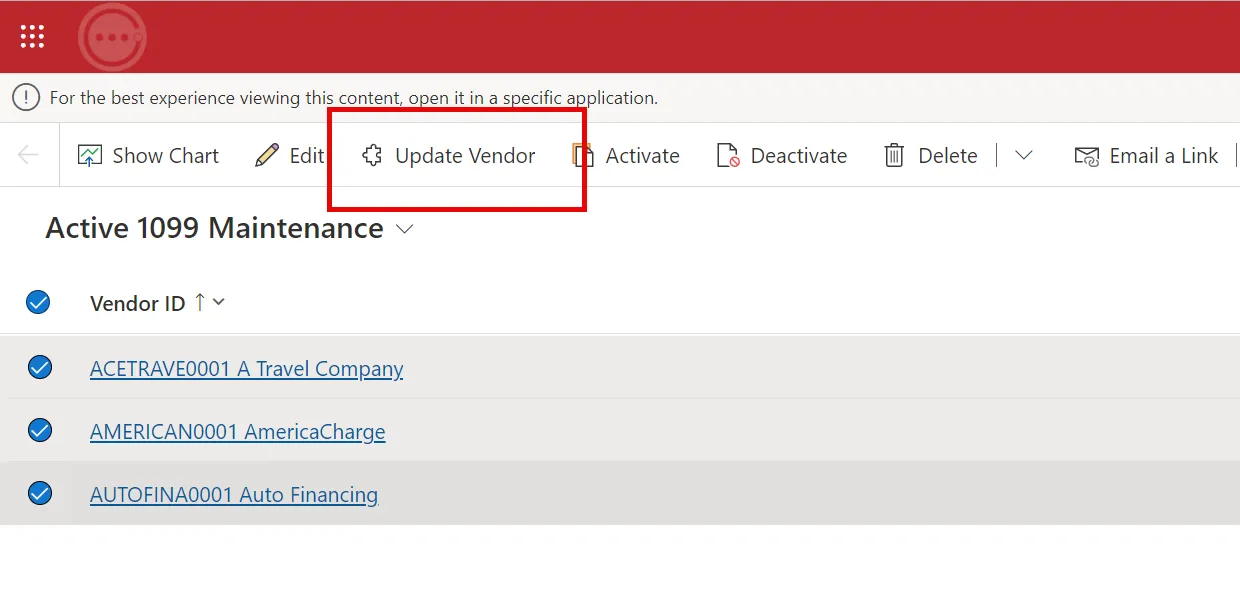
Task: Click the Edit command label
Action: (x=307, y=156)
